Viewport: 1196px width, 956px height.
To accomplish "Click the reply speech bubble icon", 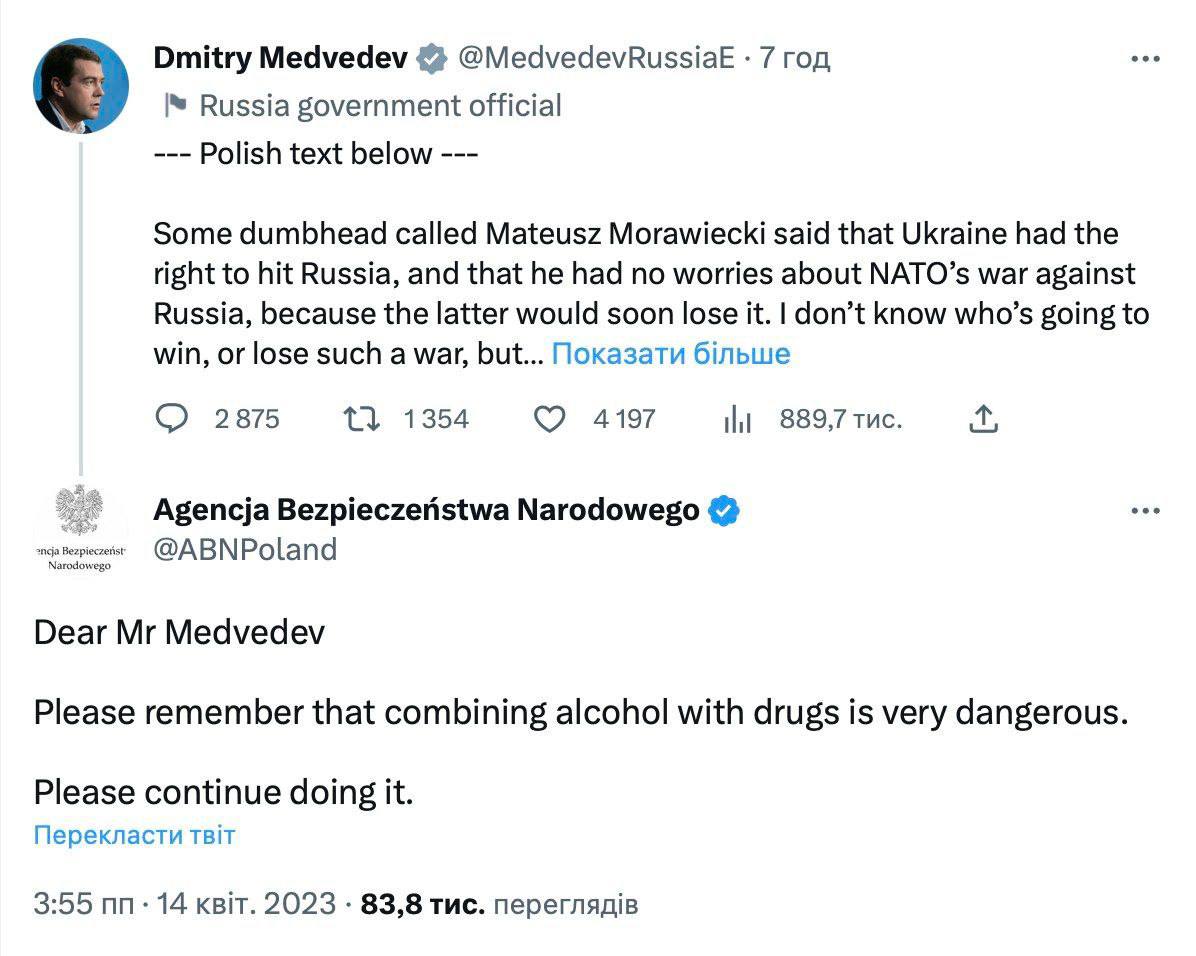I will pyautogui.click(x=176, y=418).
